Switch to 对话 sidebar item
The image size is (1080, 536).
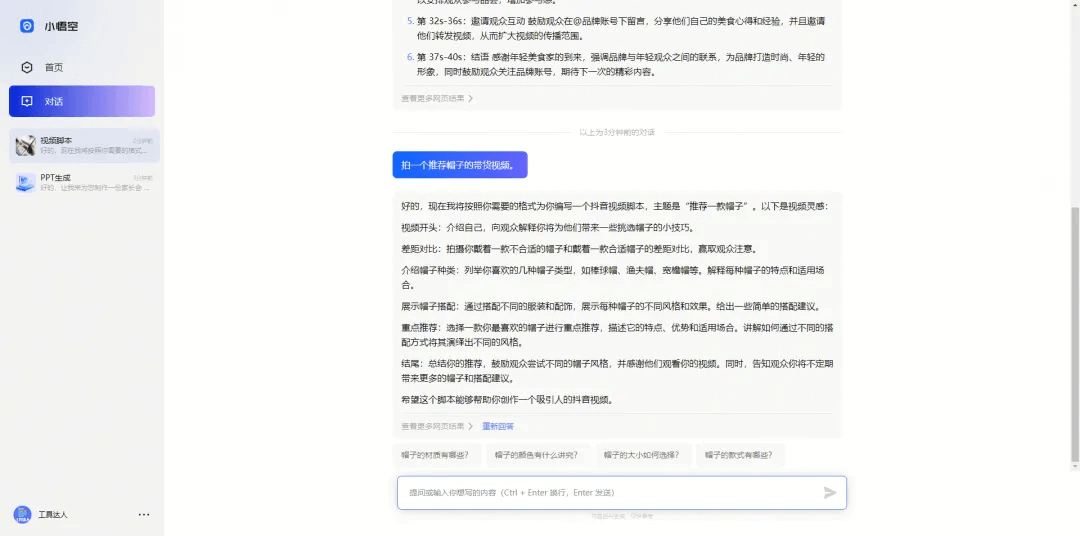click(x=82, y=101)
